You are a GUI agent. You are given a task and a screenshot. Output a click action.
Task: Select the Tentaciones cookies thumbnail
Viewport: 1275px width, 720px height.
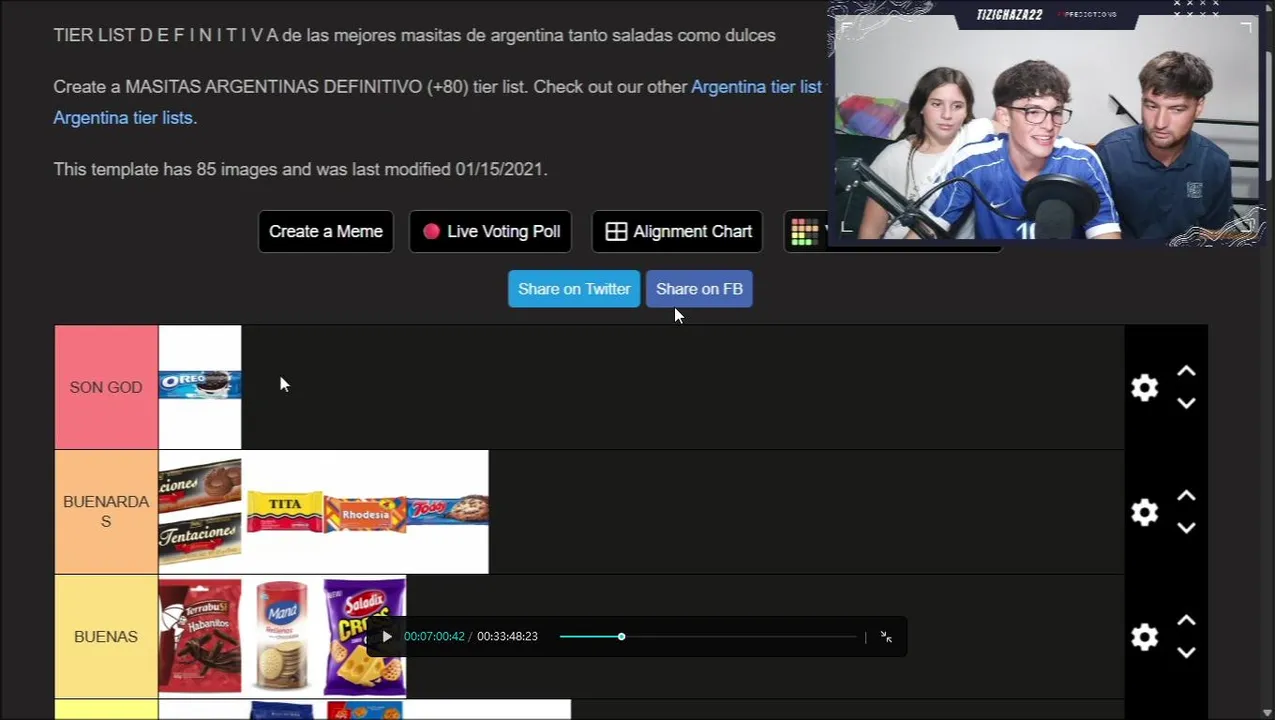coord(200,512)
